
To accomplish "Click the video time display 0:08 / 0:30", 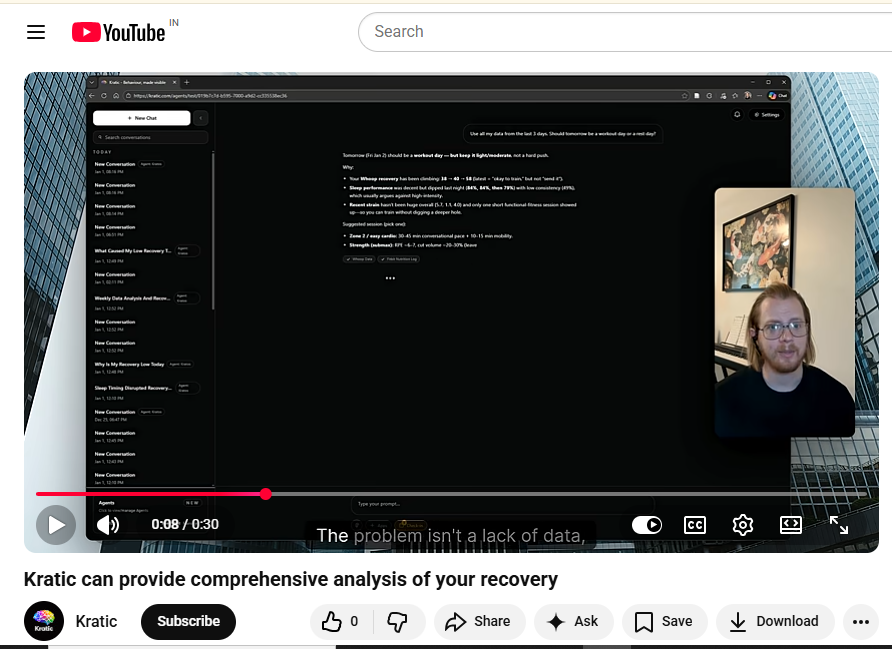I will coord(185,524).
